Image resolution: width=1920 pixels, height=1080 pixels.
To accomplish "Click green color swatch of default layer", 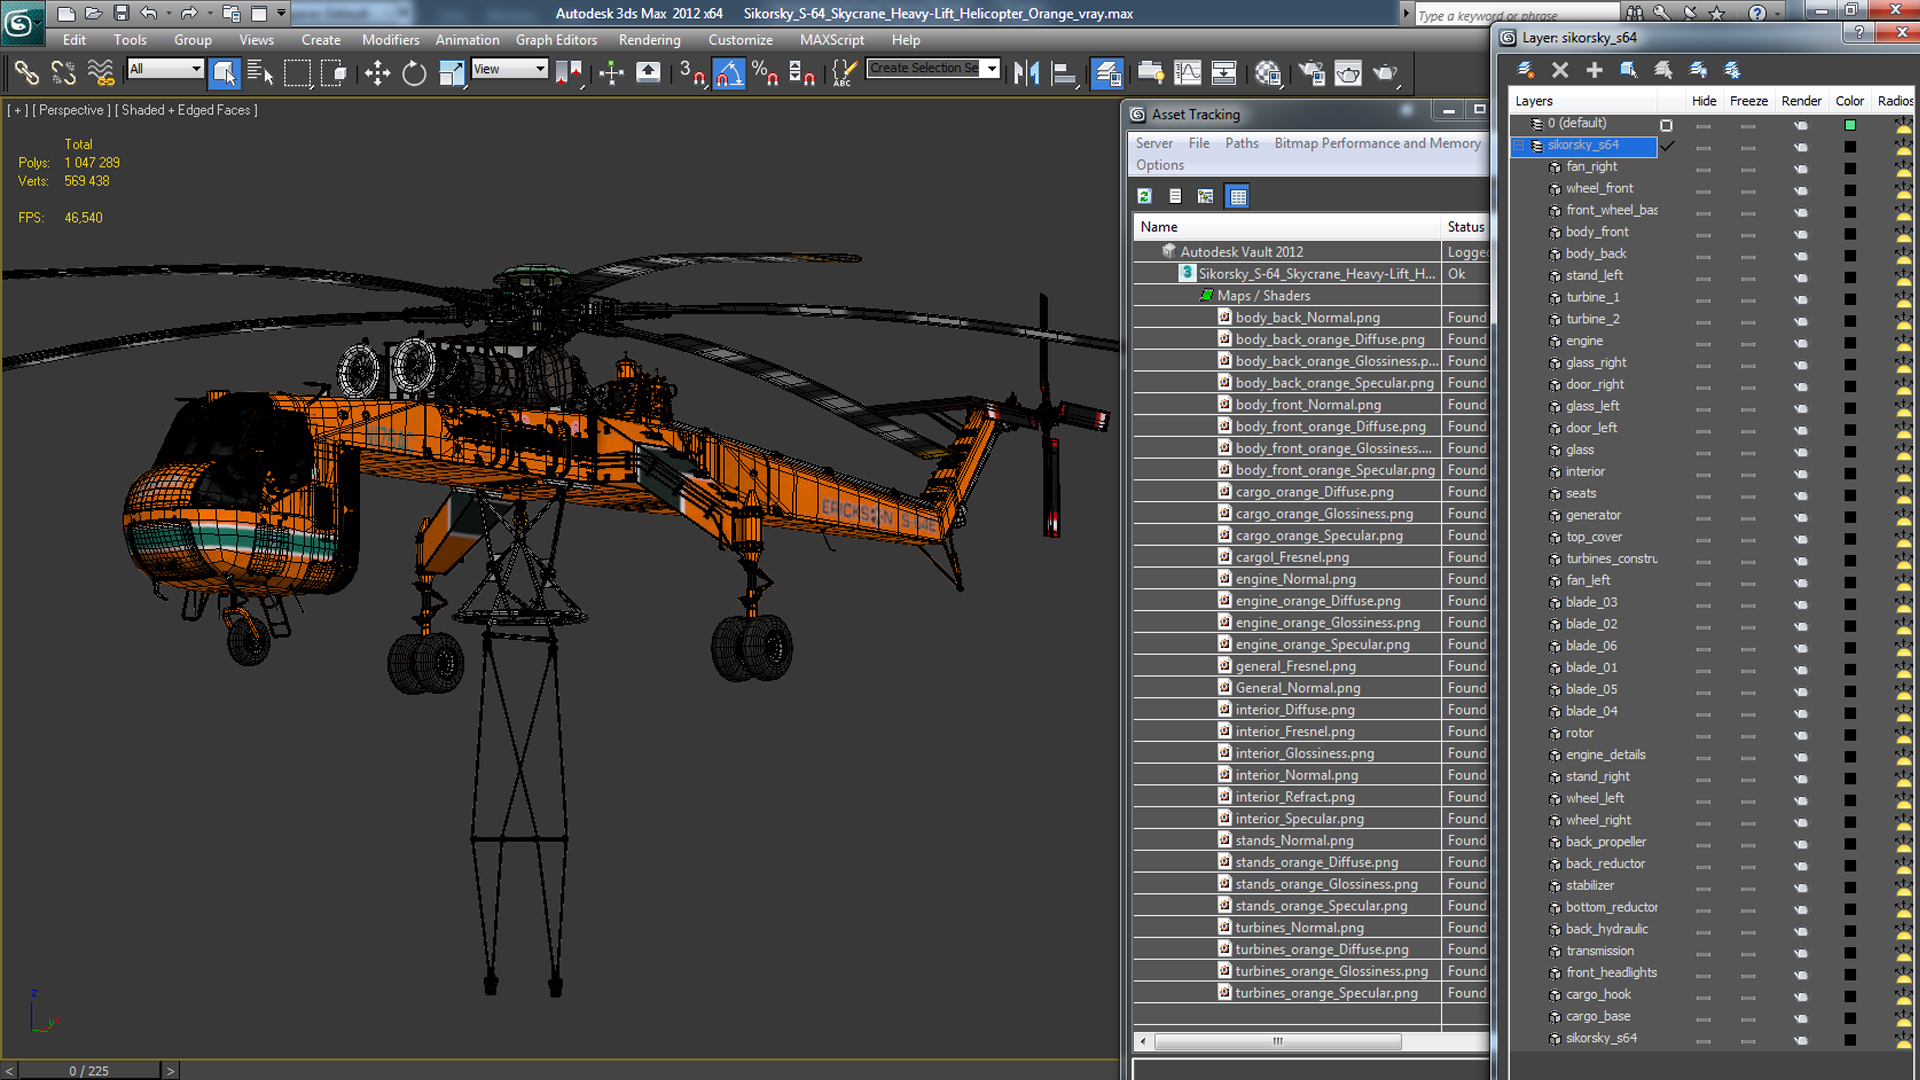I will (1849, 125).
